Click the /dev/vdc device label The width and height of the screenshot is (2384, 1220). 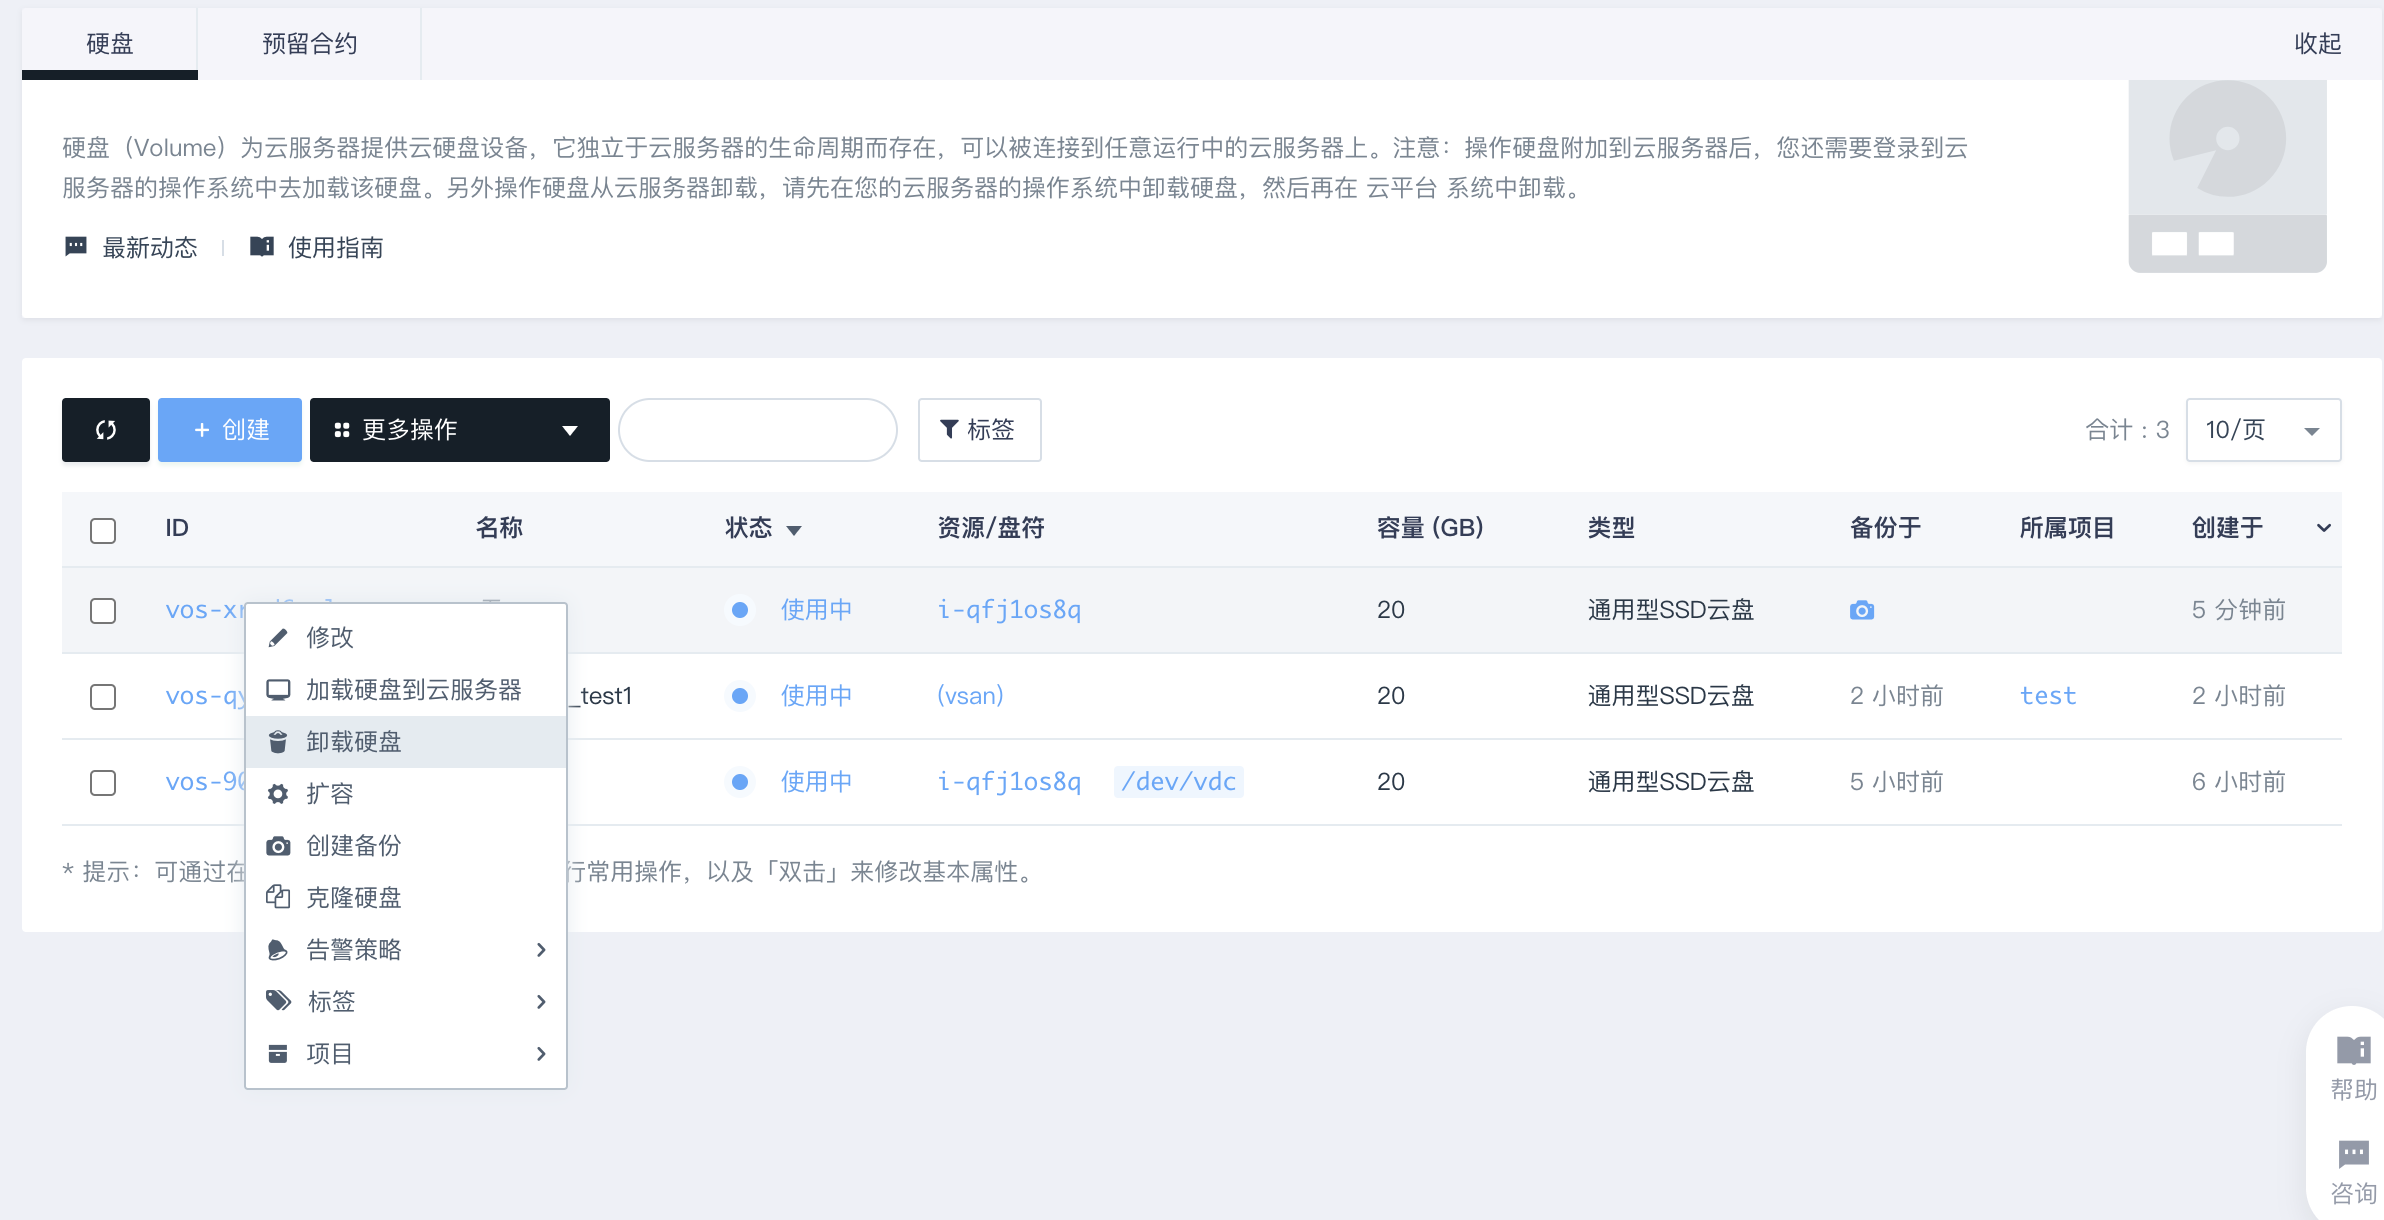click(1179, 782)
